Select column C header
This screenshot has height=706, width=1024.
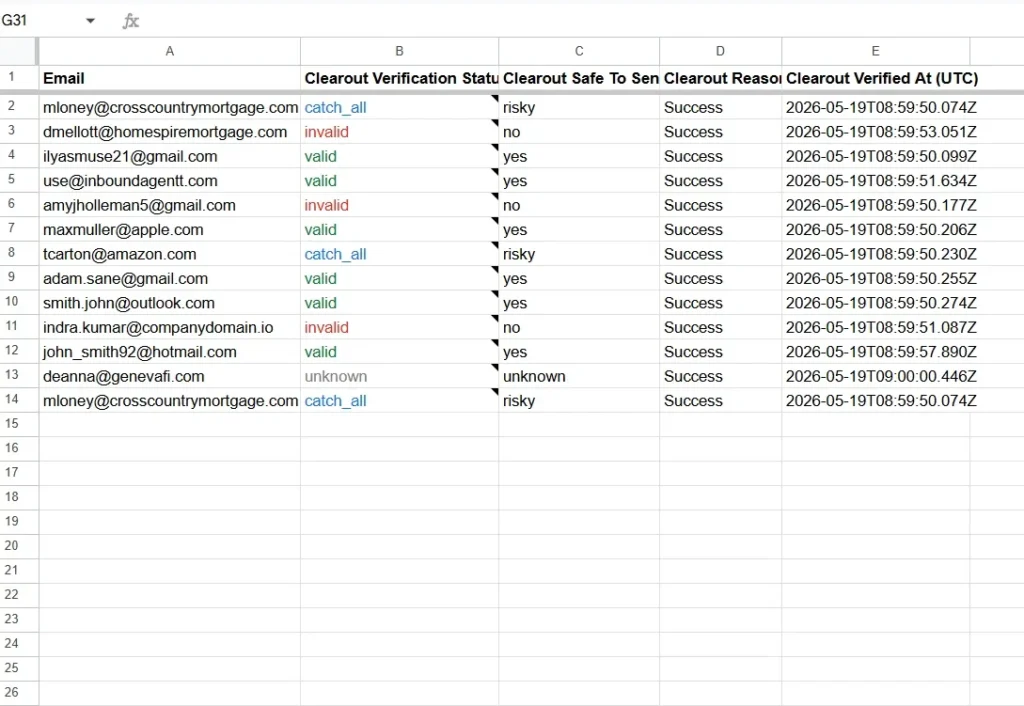click(x=579, y=51)
